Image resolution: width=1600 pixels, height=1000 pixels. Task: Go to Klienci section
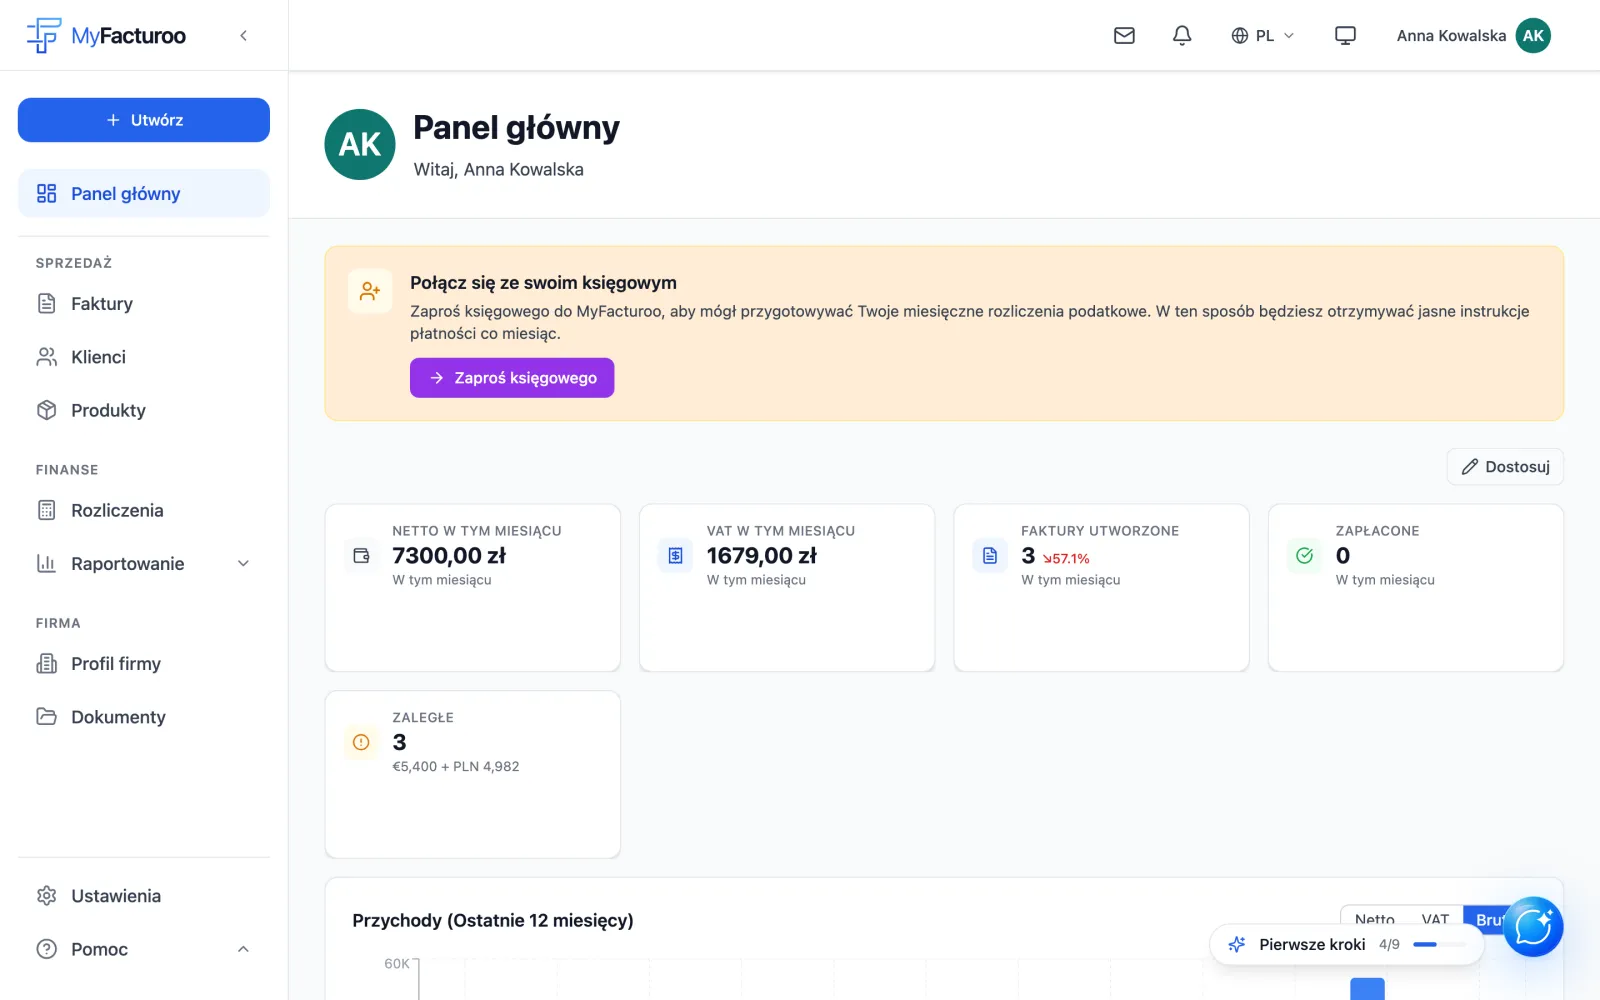(144, 357)
